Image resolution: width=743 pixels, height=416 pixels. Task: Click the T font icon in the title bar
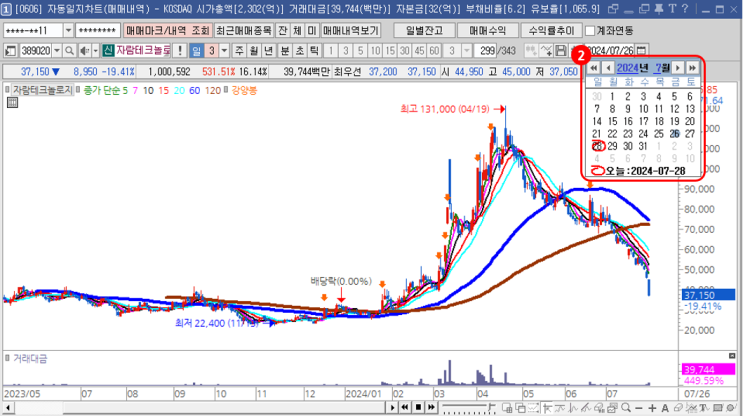[672, 9]
